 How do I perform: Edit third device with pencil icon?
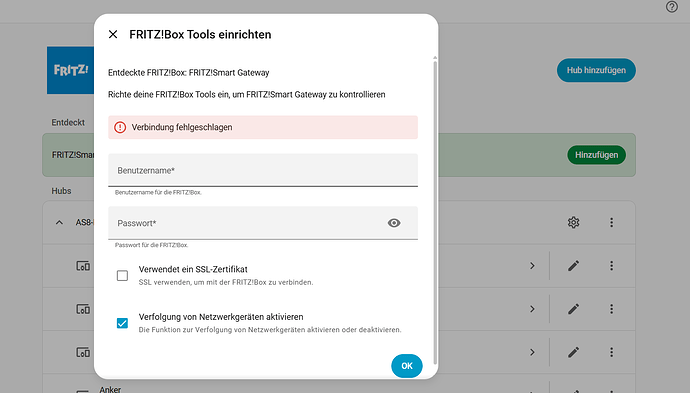point(573,352)
